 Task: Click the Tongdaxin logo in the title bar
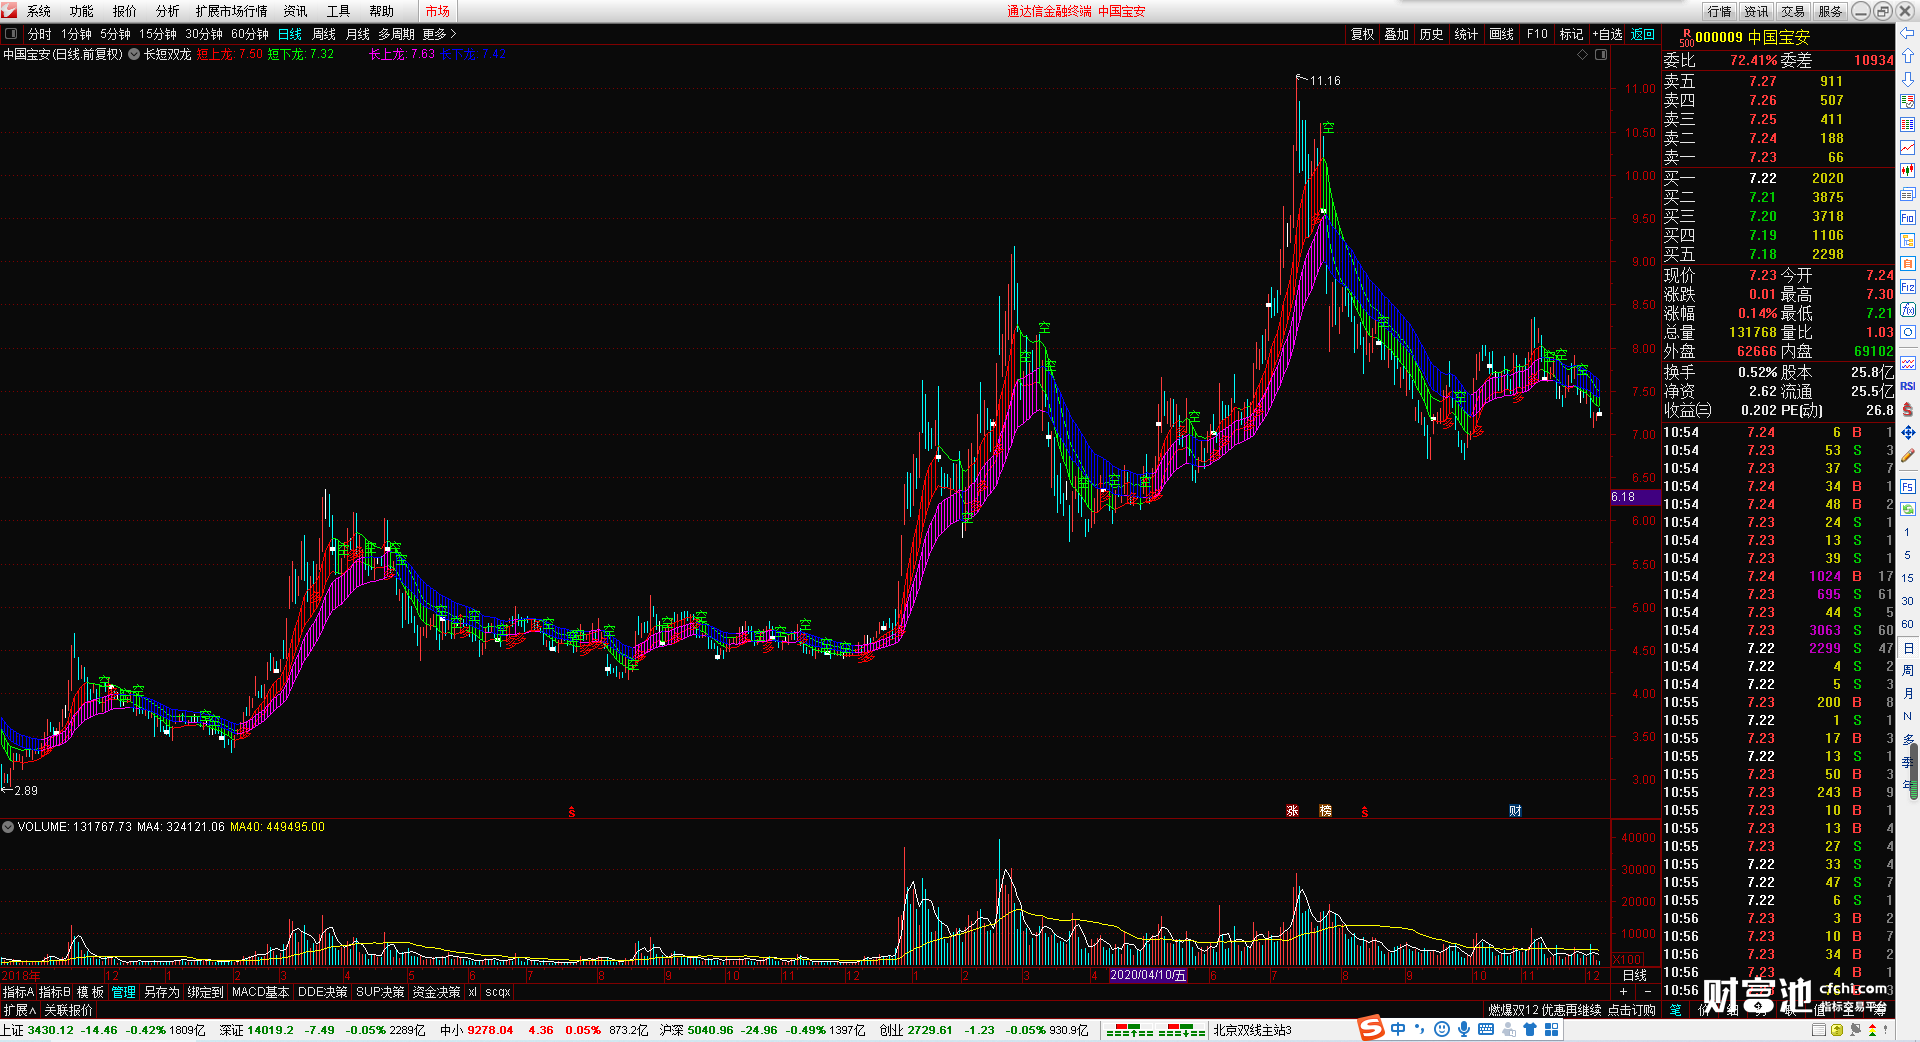[10, 11]
